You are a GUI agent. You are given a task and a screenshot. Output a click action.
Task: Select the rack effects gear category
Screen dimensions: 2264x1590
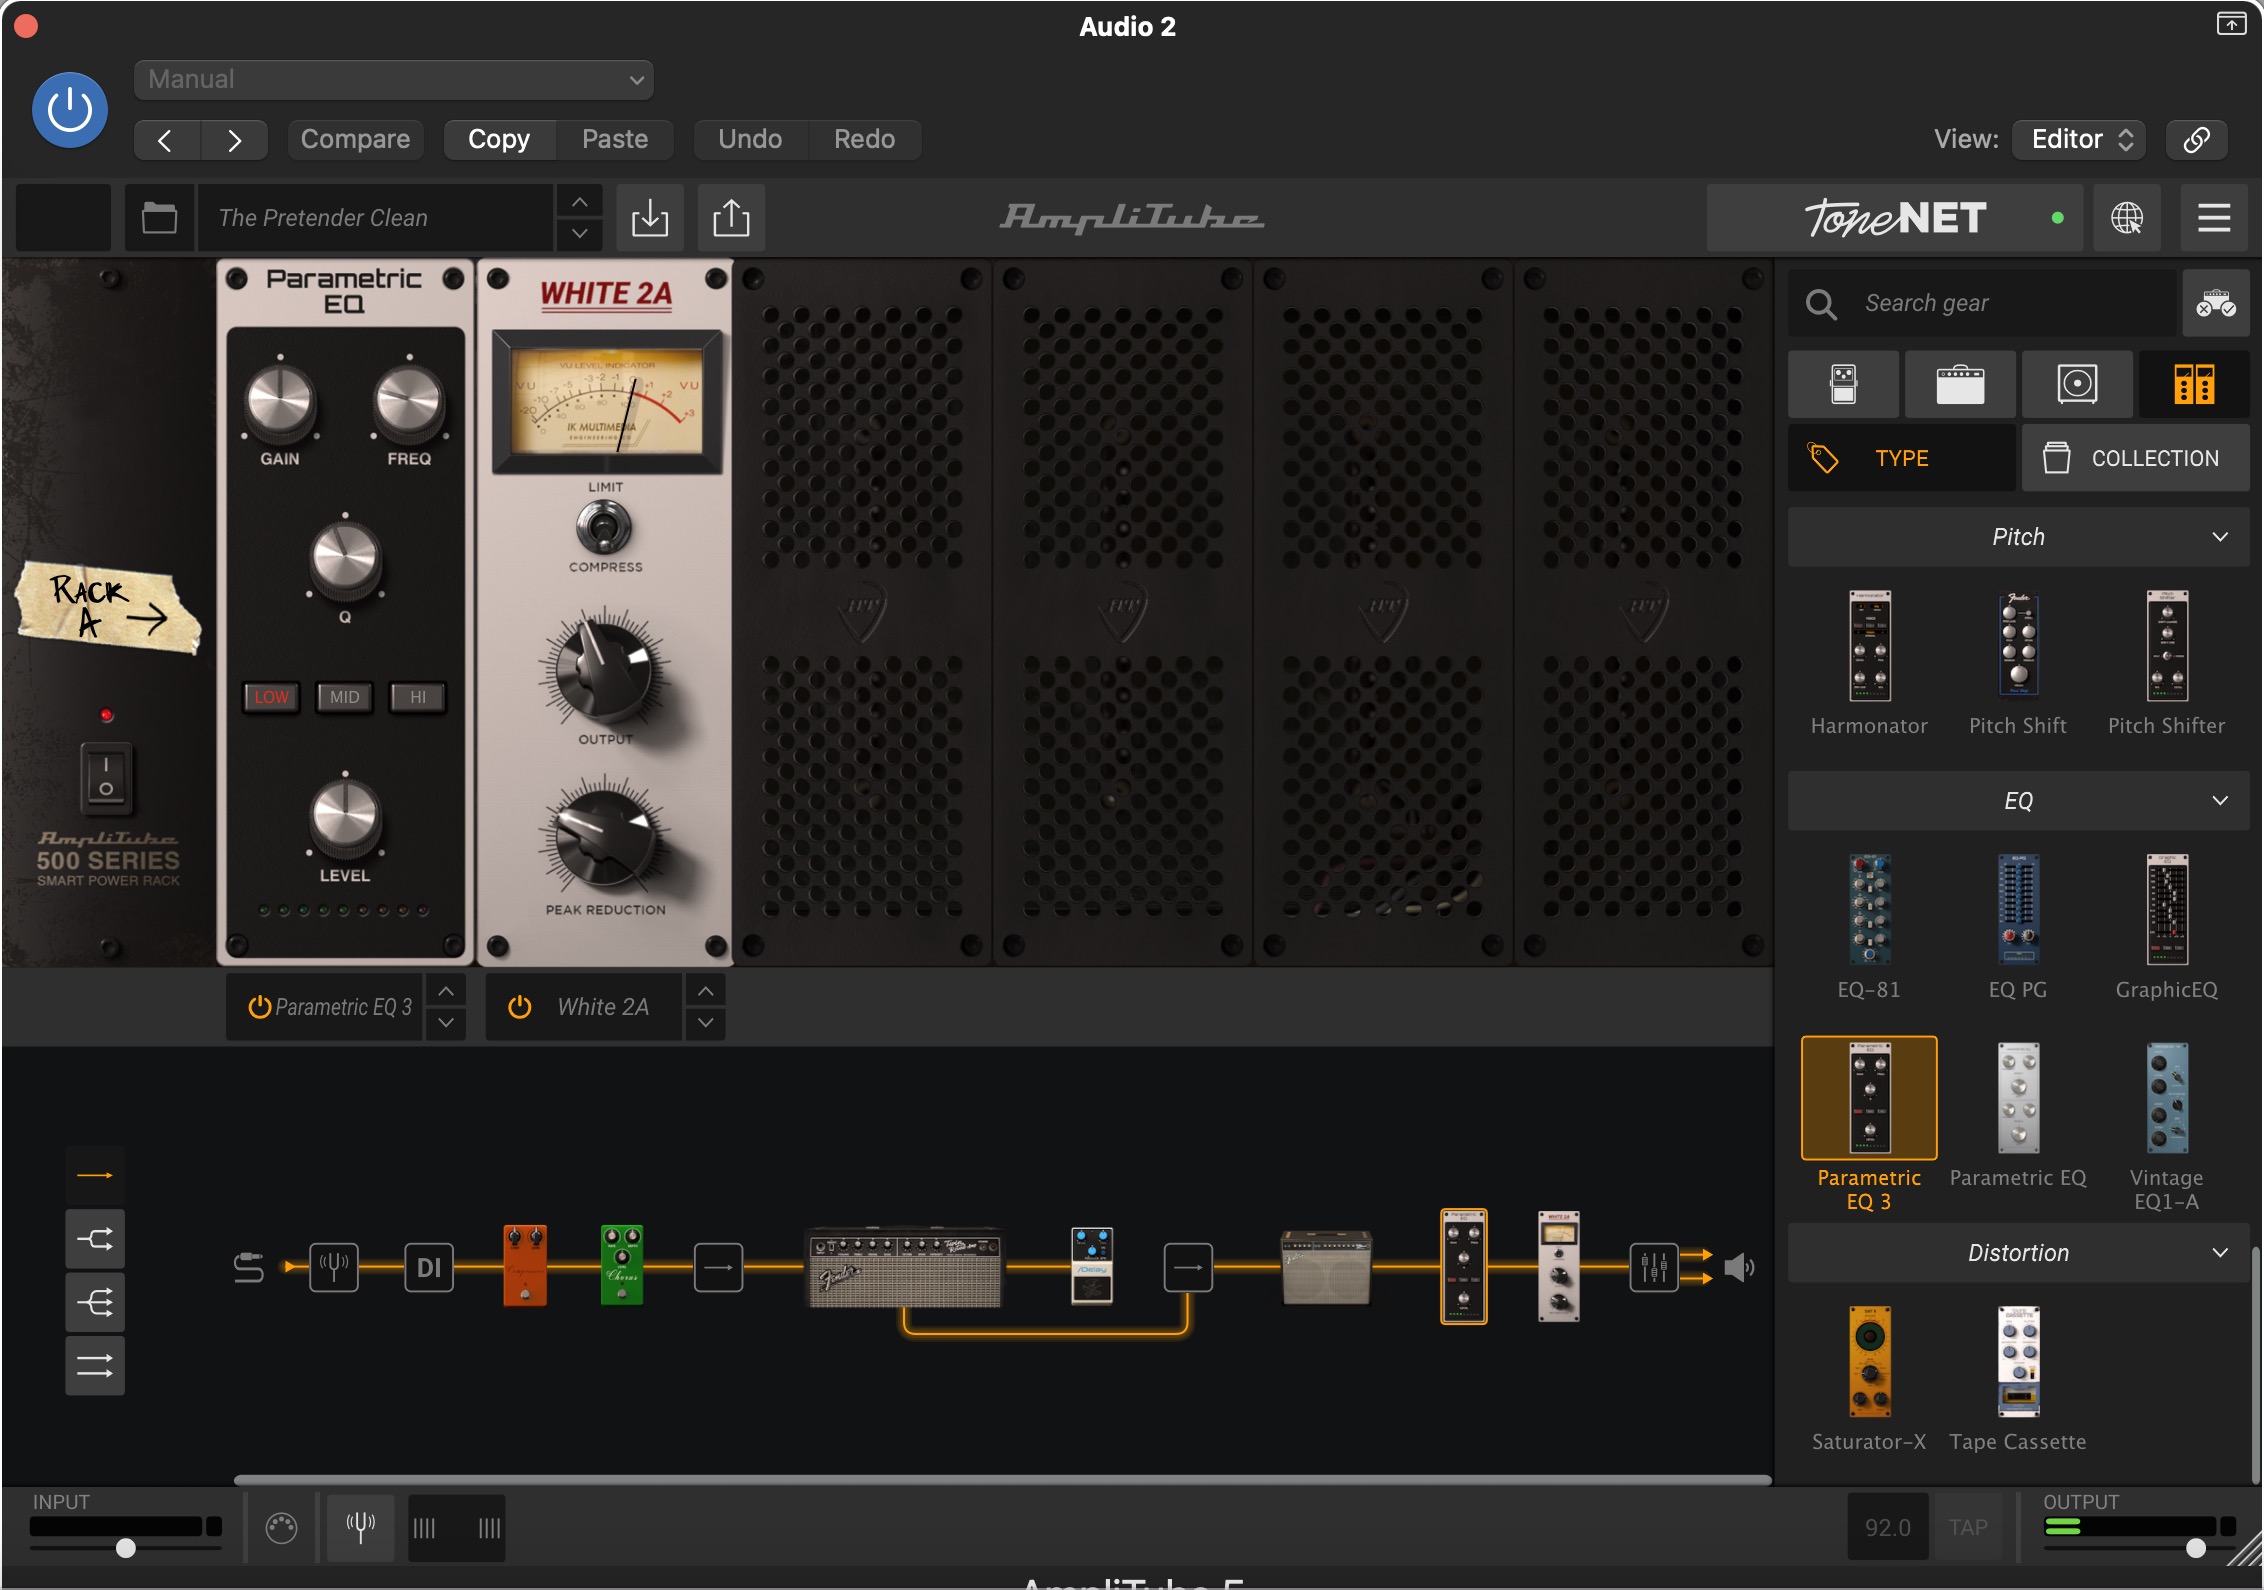(x=2194, y=384)
